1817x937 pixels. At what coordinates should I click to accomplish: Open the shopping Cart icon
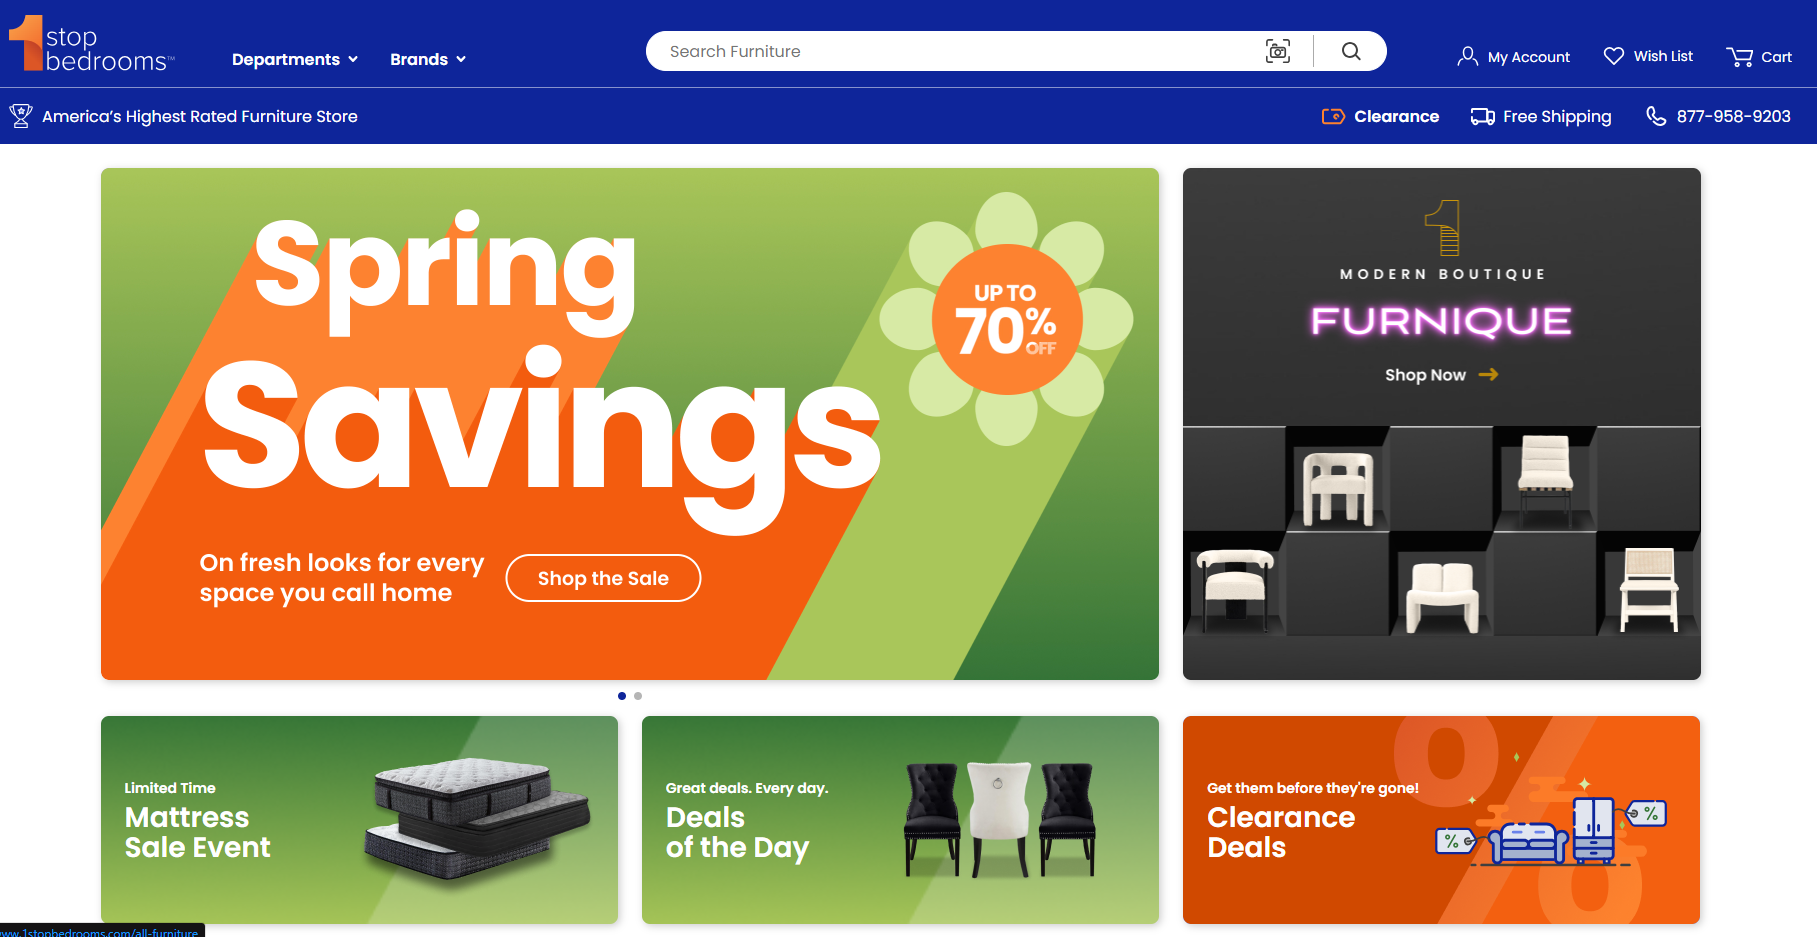(1739, 57)
